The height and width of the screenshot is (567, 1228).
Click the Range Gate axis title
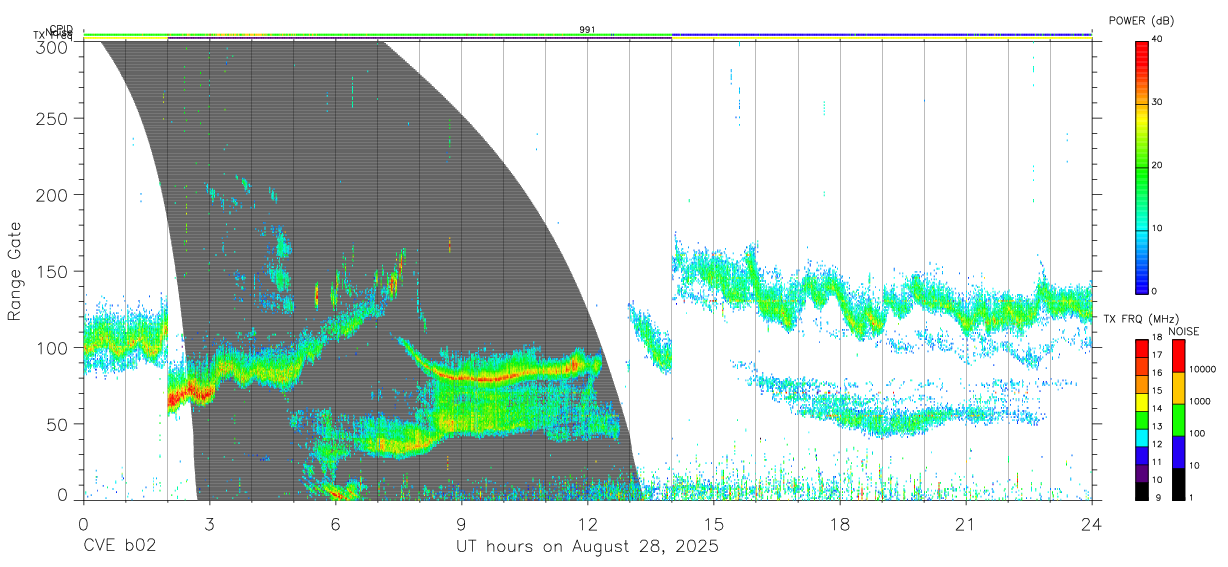click(x=16, y=272)
